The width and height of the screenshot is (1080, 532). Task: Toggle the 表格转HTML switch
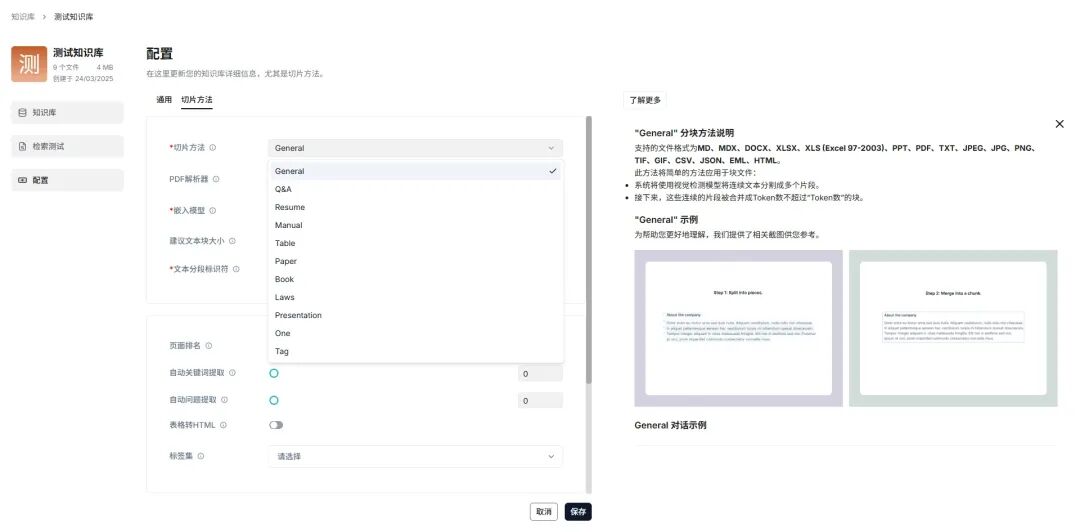(276, 425)
